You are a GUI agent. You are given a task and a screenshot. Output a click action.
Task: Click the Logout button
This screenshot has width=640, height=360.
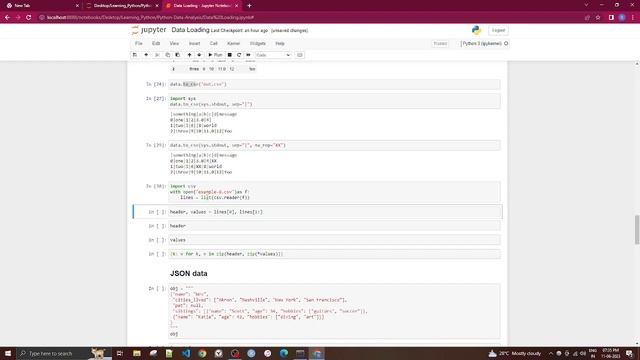pyautogui.click(x=498, y=30)
